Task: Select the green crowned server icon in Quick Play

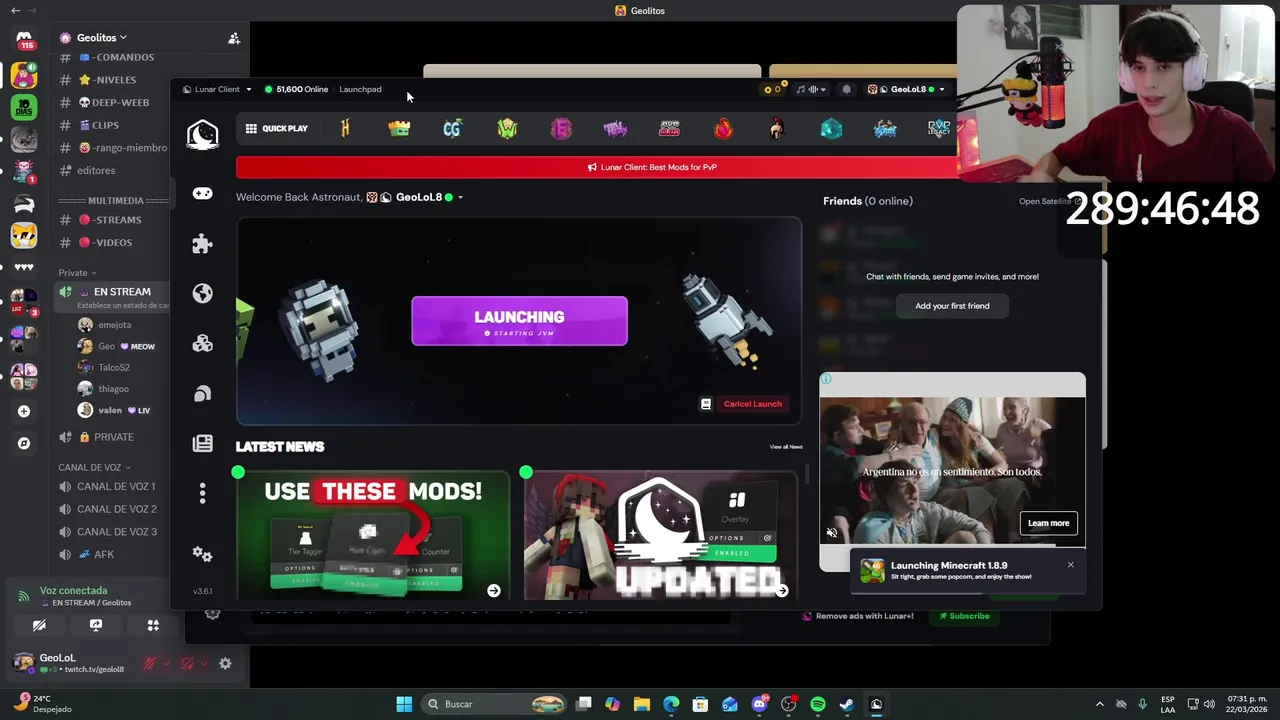Action: click(399, 128)
